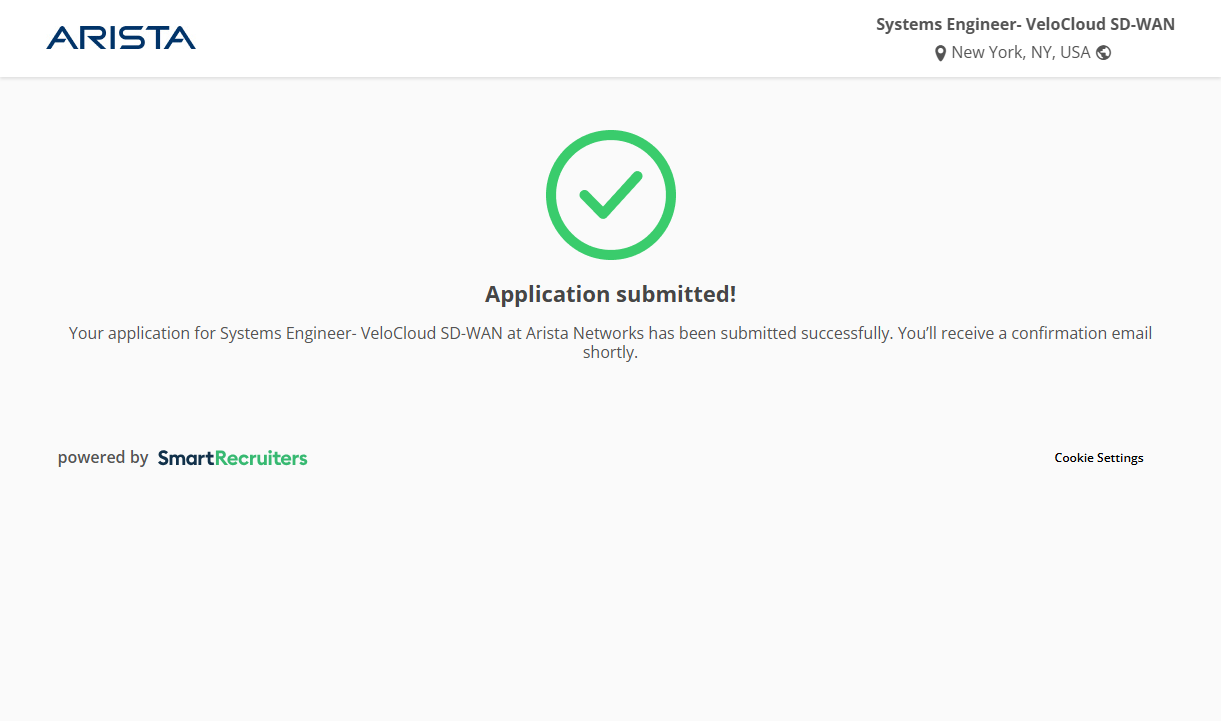
Task: Click the word "shortly." in the message
Action: pos(610,353)
